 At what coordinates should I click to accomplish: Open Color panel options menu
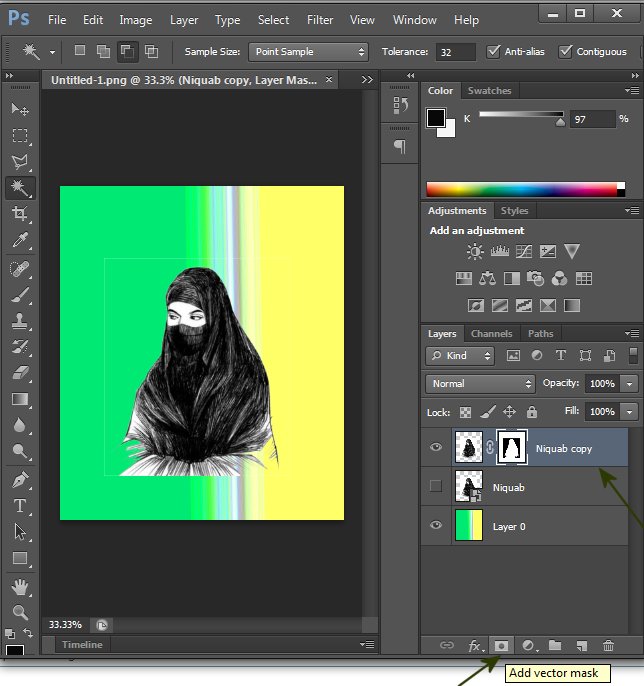[x=632, y=91]
